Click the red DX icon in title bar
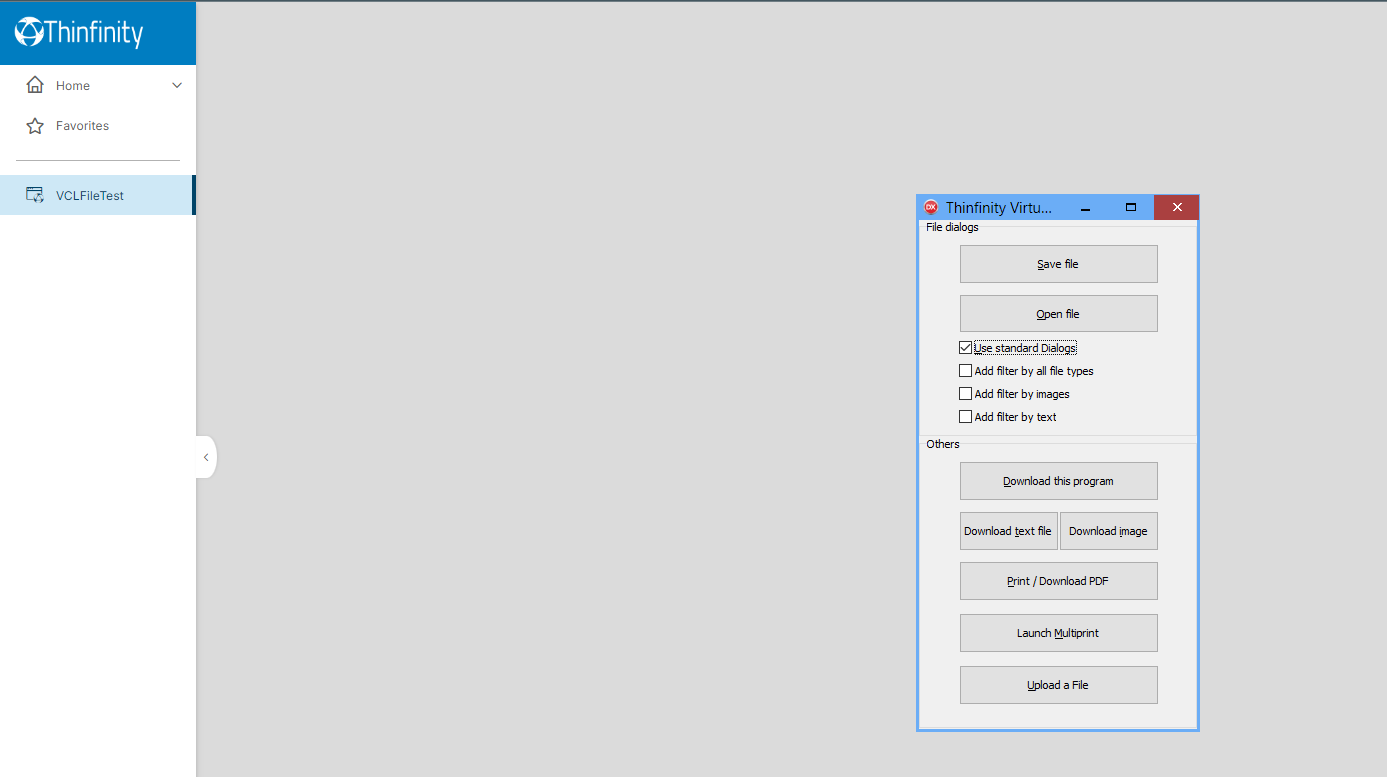This screenshot has width=1387, height=777. 931,207
